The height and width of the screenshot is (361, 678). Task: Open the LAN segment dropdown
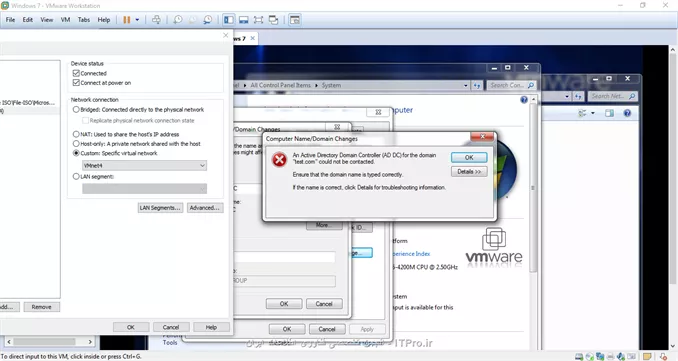tap(144, 189)
